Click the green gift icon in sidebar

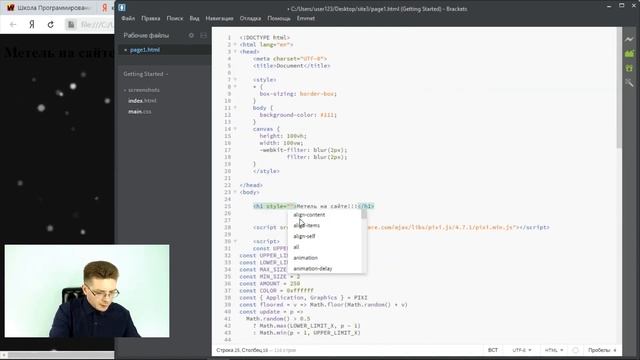(x=629, y=68)
